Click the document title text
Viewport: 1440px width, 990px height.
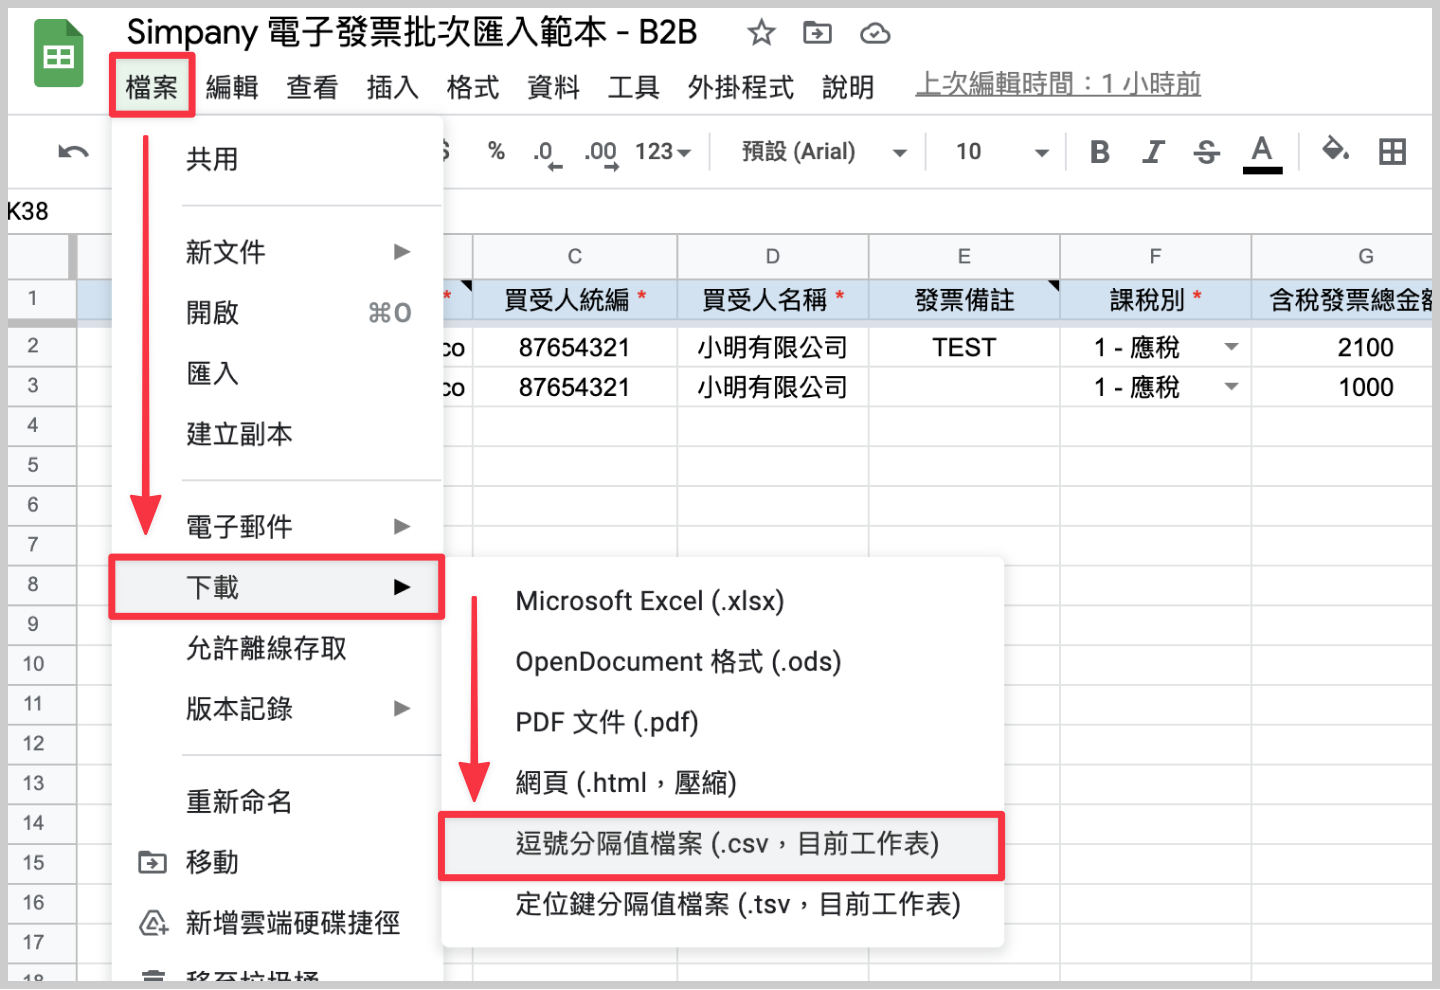pos(411,32)
